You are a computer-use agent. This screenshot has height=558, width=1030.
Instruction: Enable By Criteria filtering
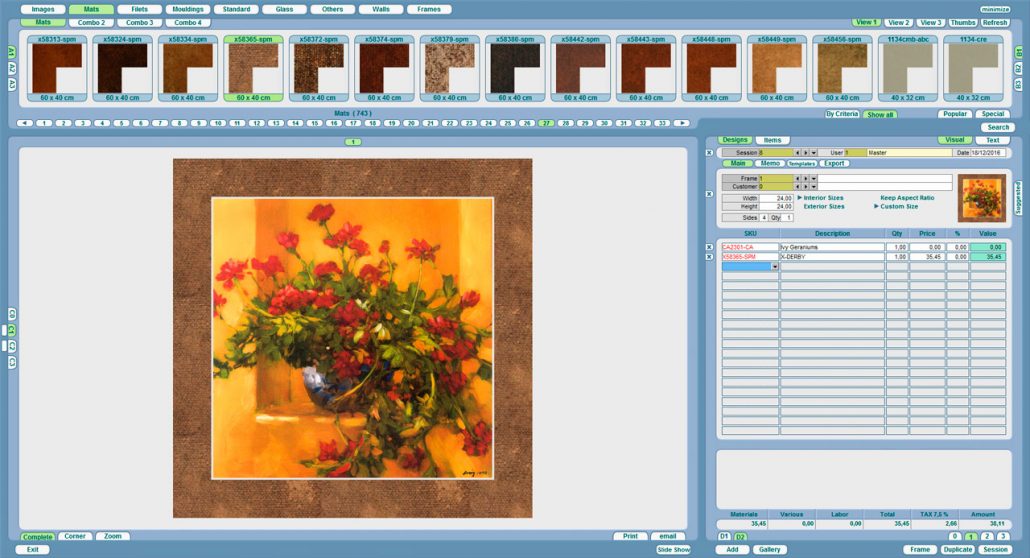click(842, 114)
